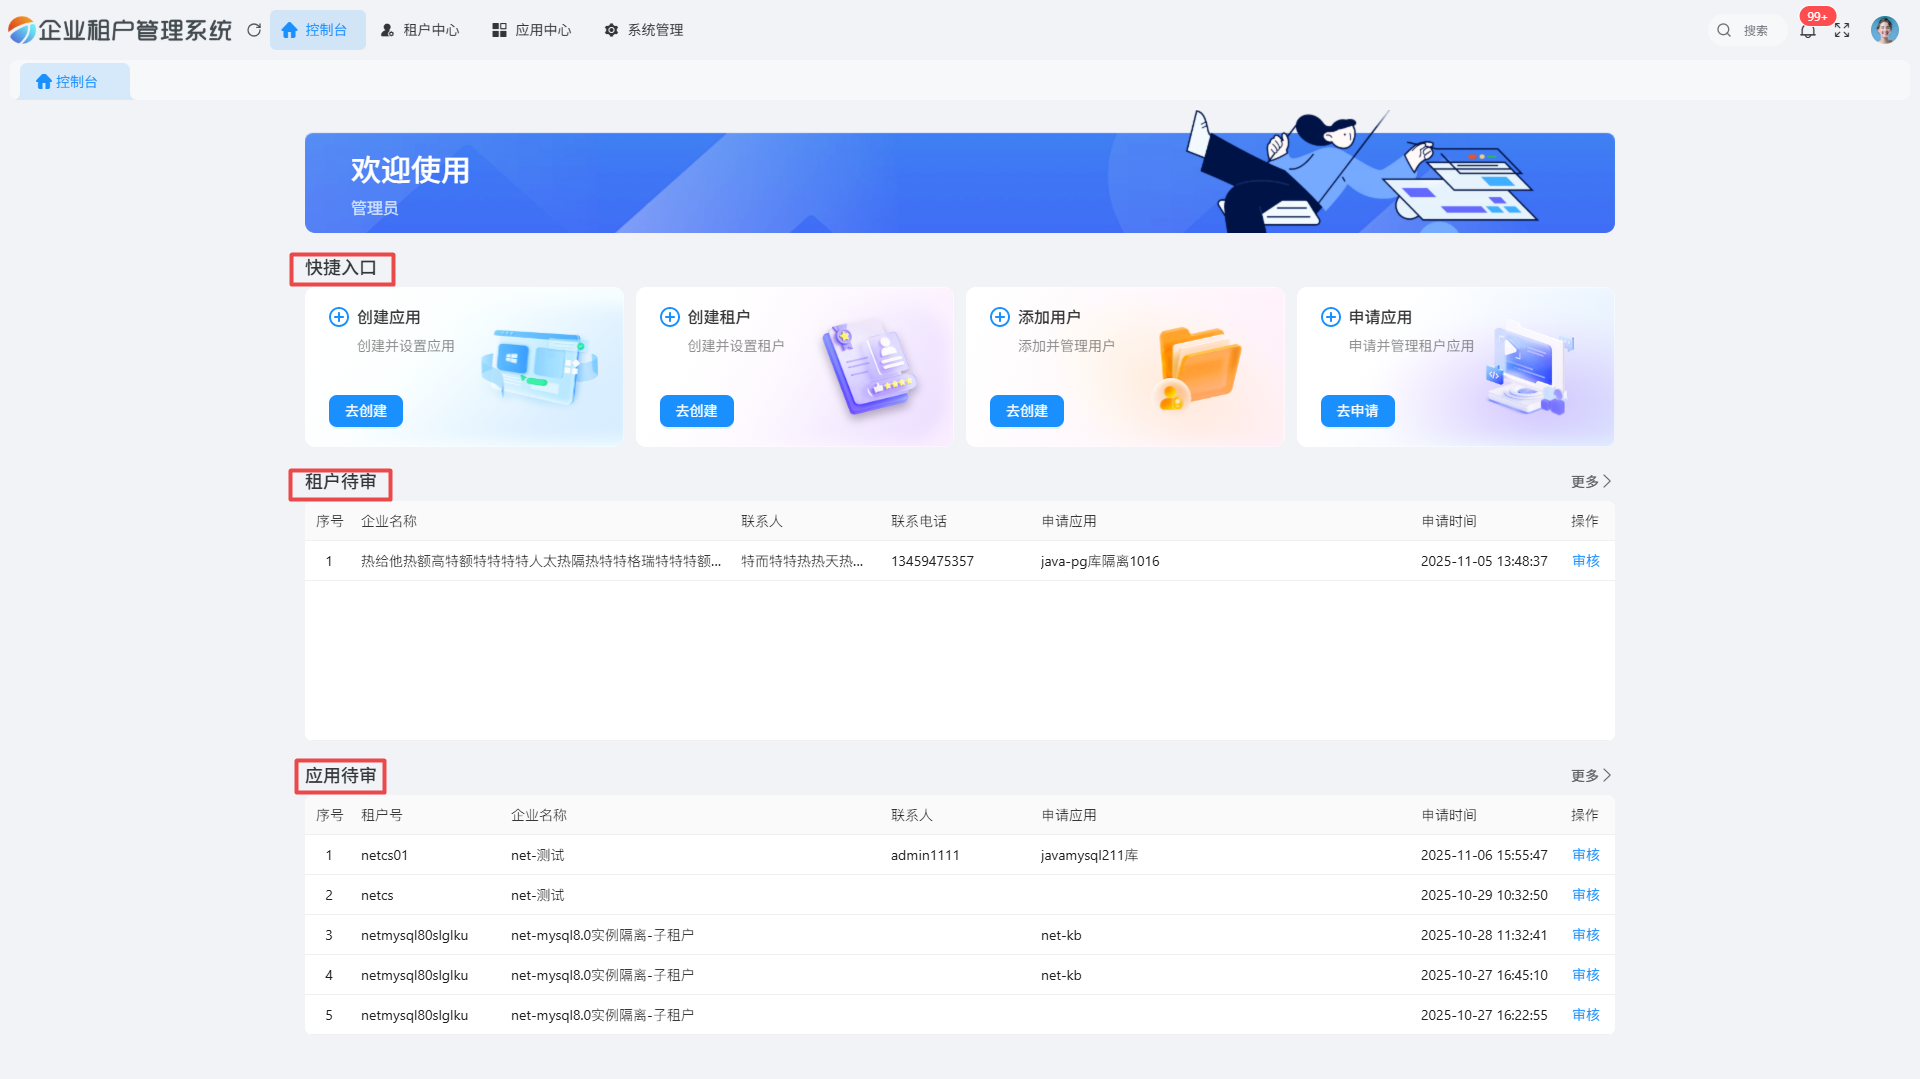Click 审核 link for tenant netcs01
1920x1079 pixels.
tap(1586, 855)
